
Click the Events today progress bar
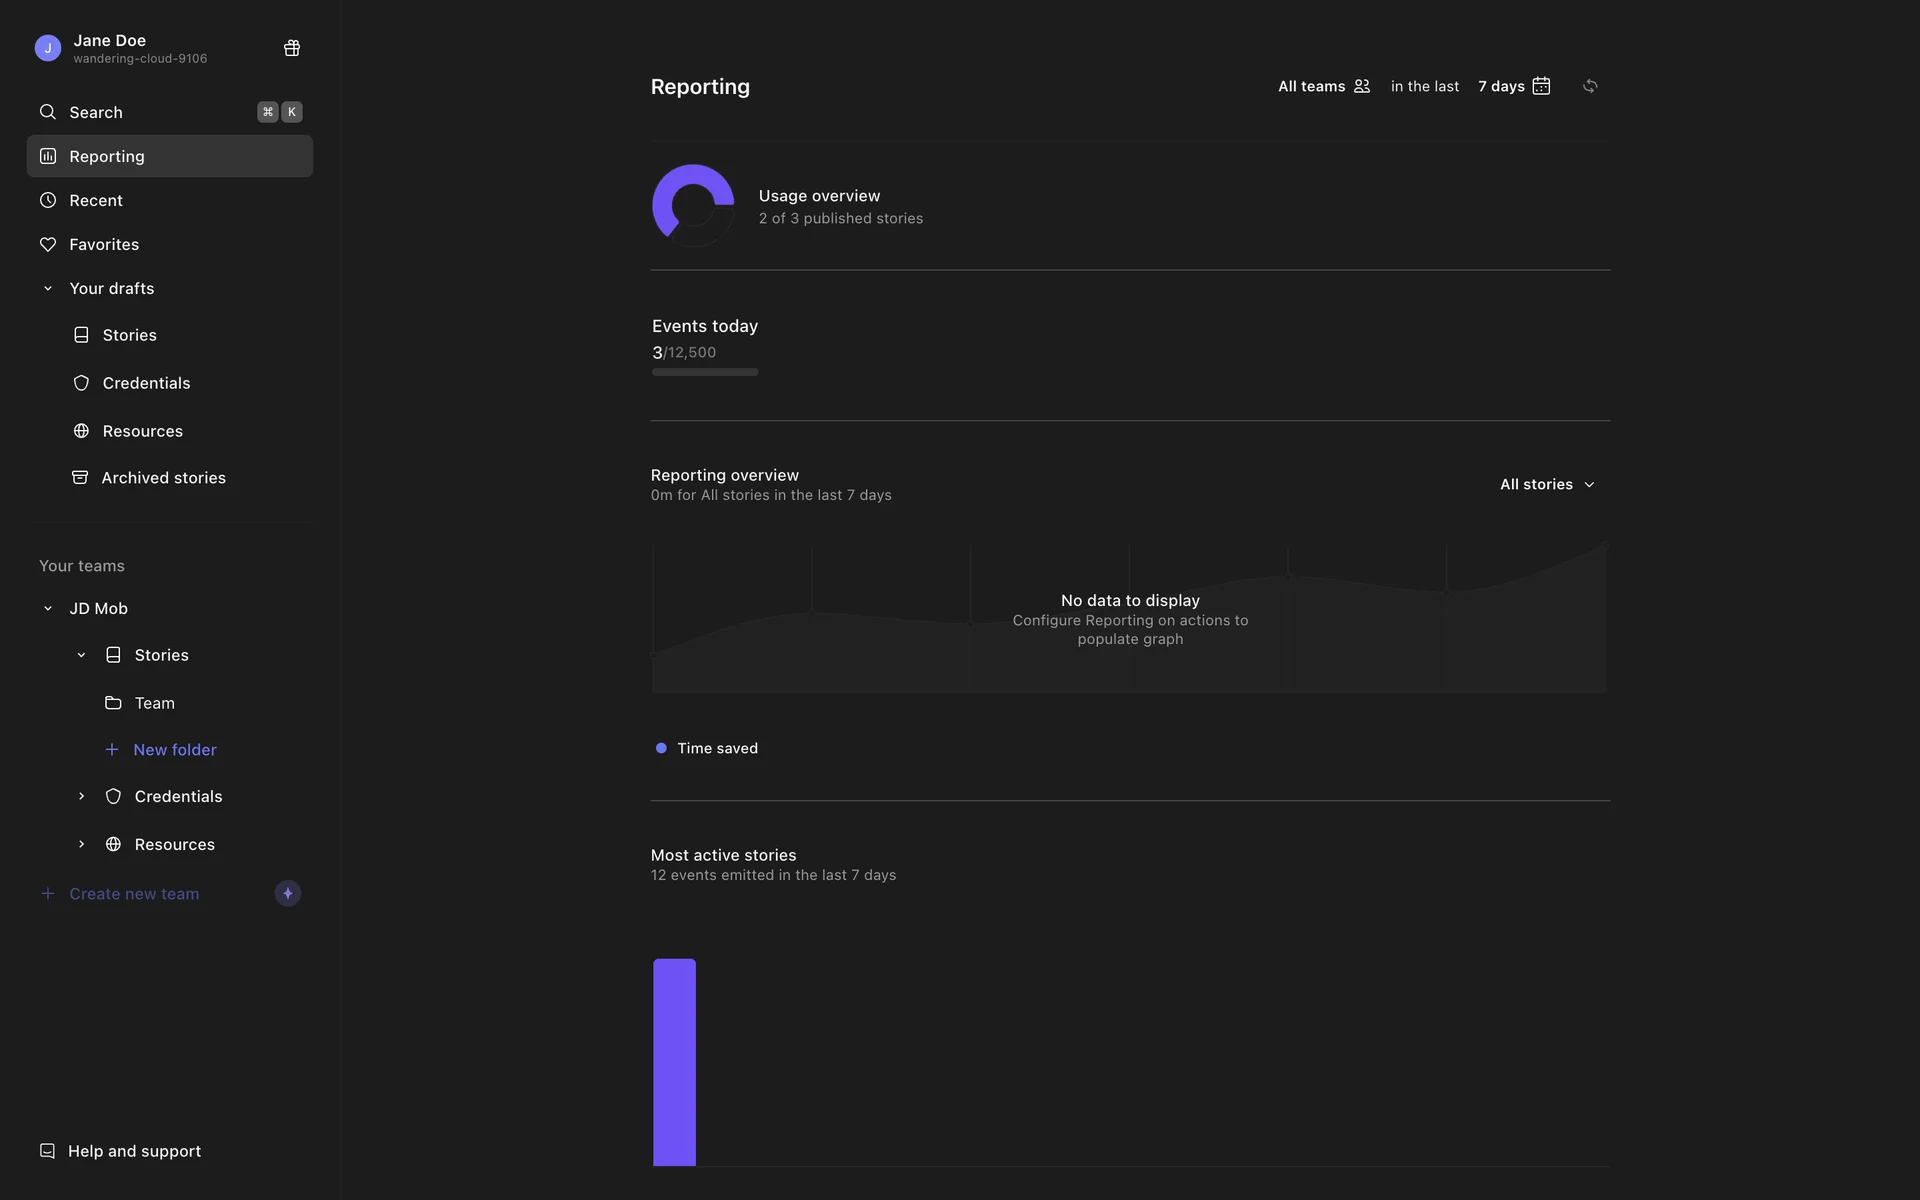[705, 372]
